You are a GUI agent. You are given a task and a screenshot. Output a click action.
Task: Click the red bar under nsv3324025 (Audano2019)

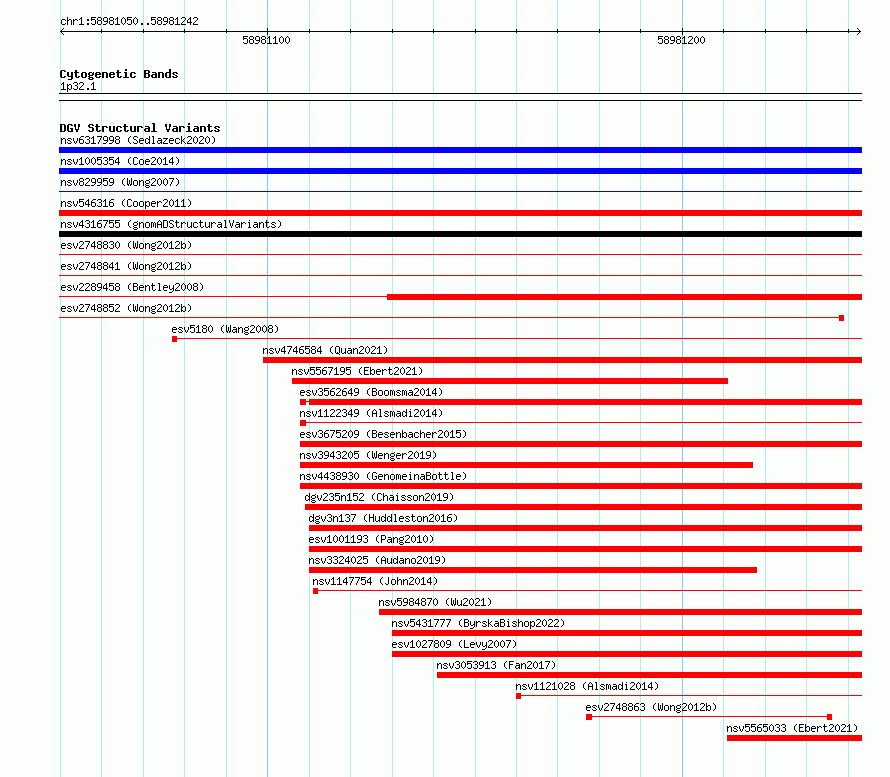[532, 570]
